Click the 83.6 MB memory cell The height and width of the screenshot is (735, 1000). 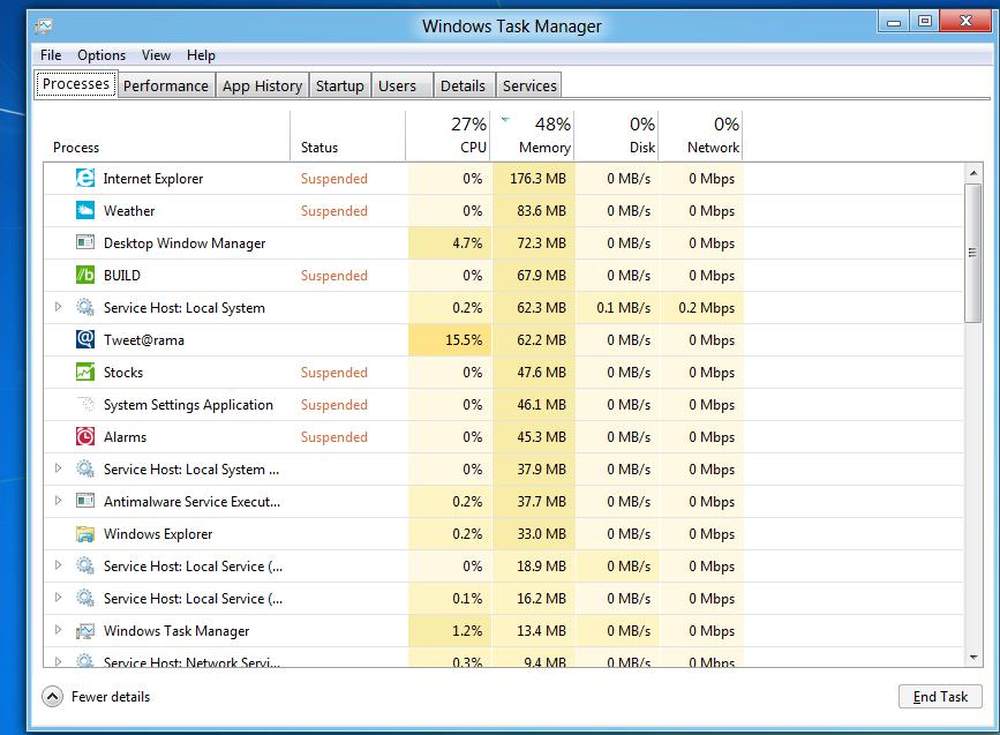533,211
